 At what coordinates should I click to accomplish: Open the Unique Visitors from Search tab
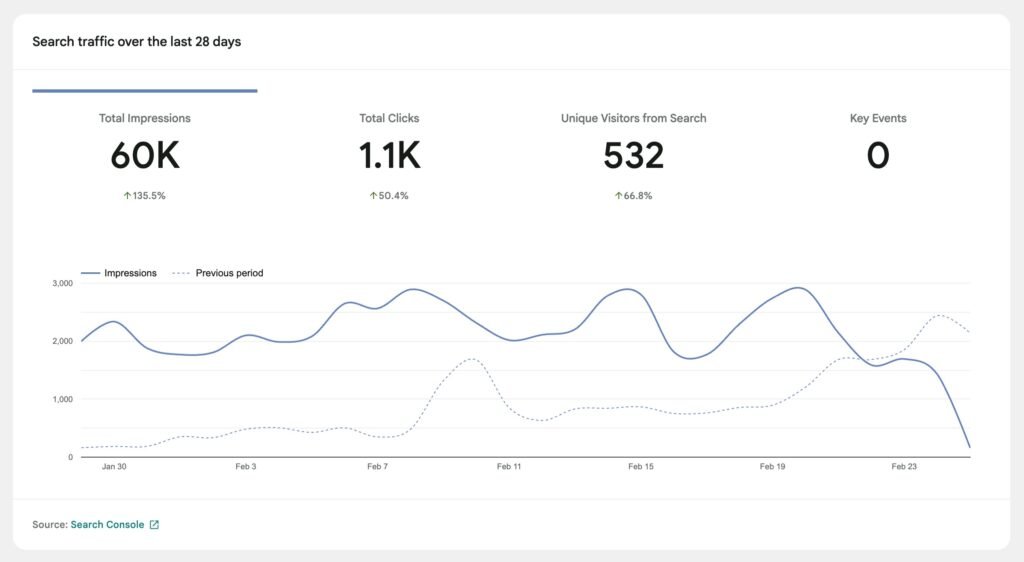(633, 118)
